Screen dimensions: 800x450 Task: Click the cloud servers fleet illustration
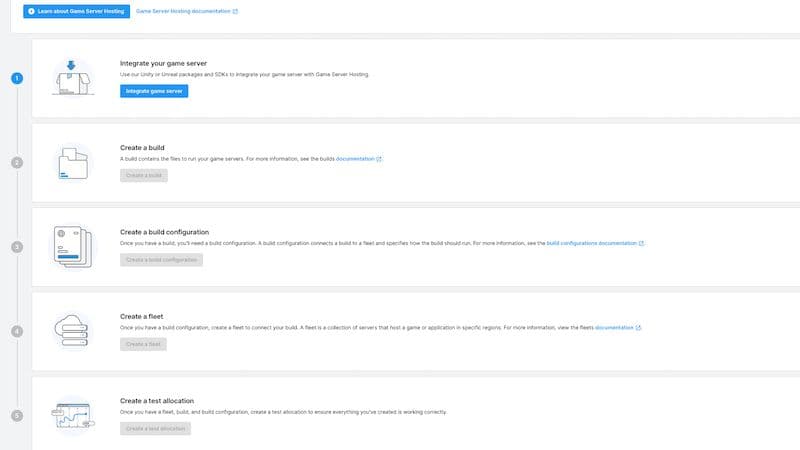[73, 331]
